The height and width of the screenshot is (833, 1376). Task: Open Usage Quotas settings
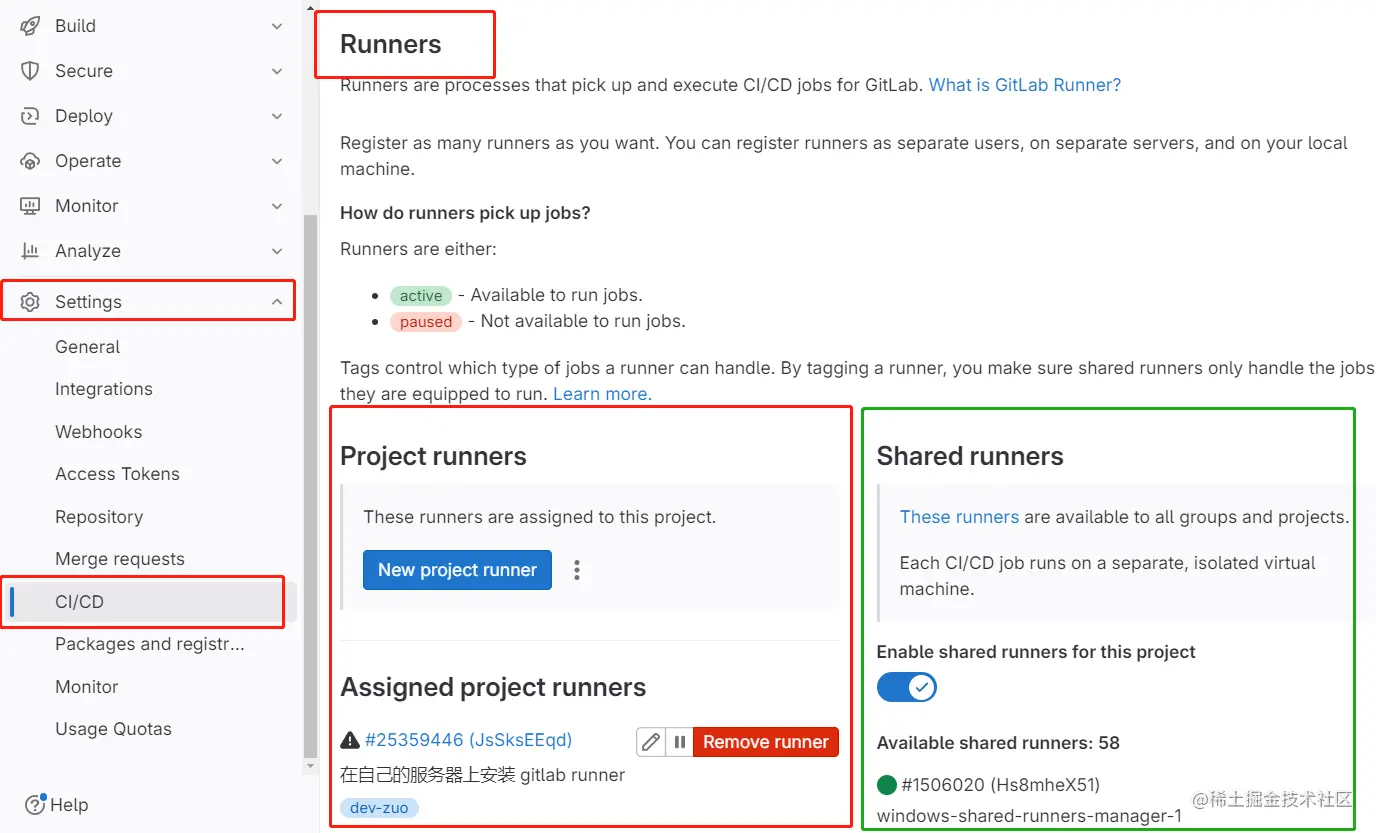click(114, 729)
